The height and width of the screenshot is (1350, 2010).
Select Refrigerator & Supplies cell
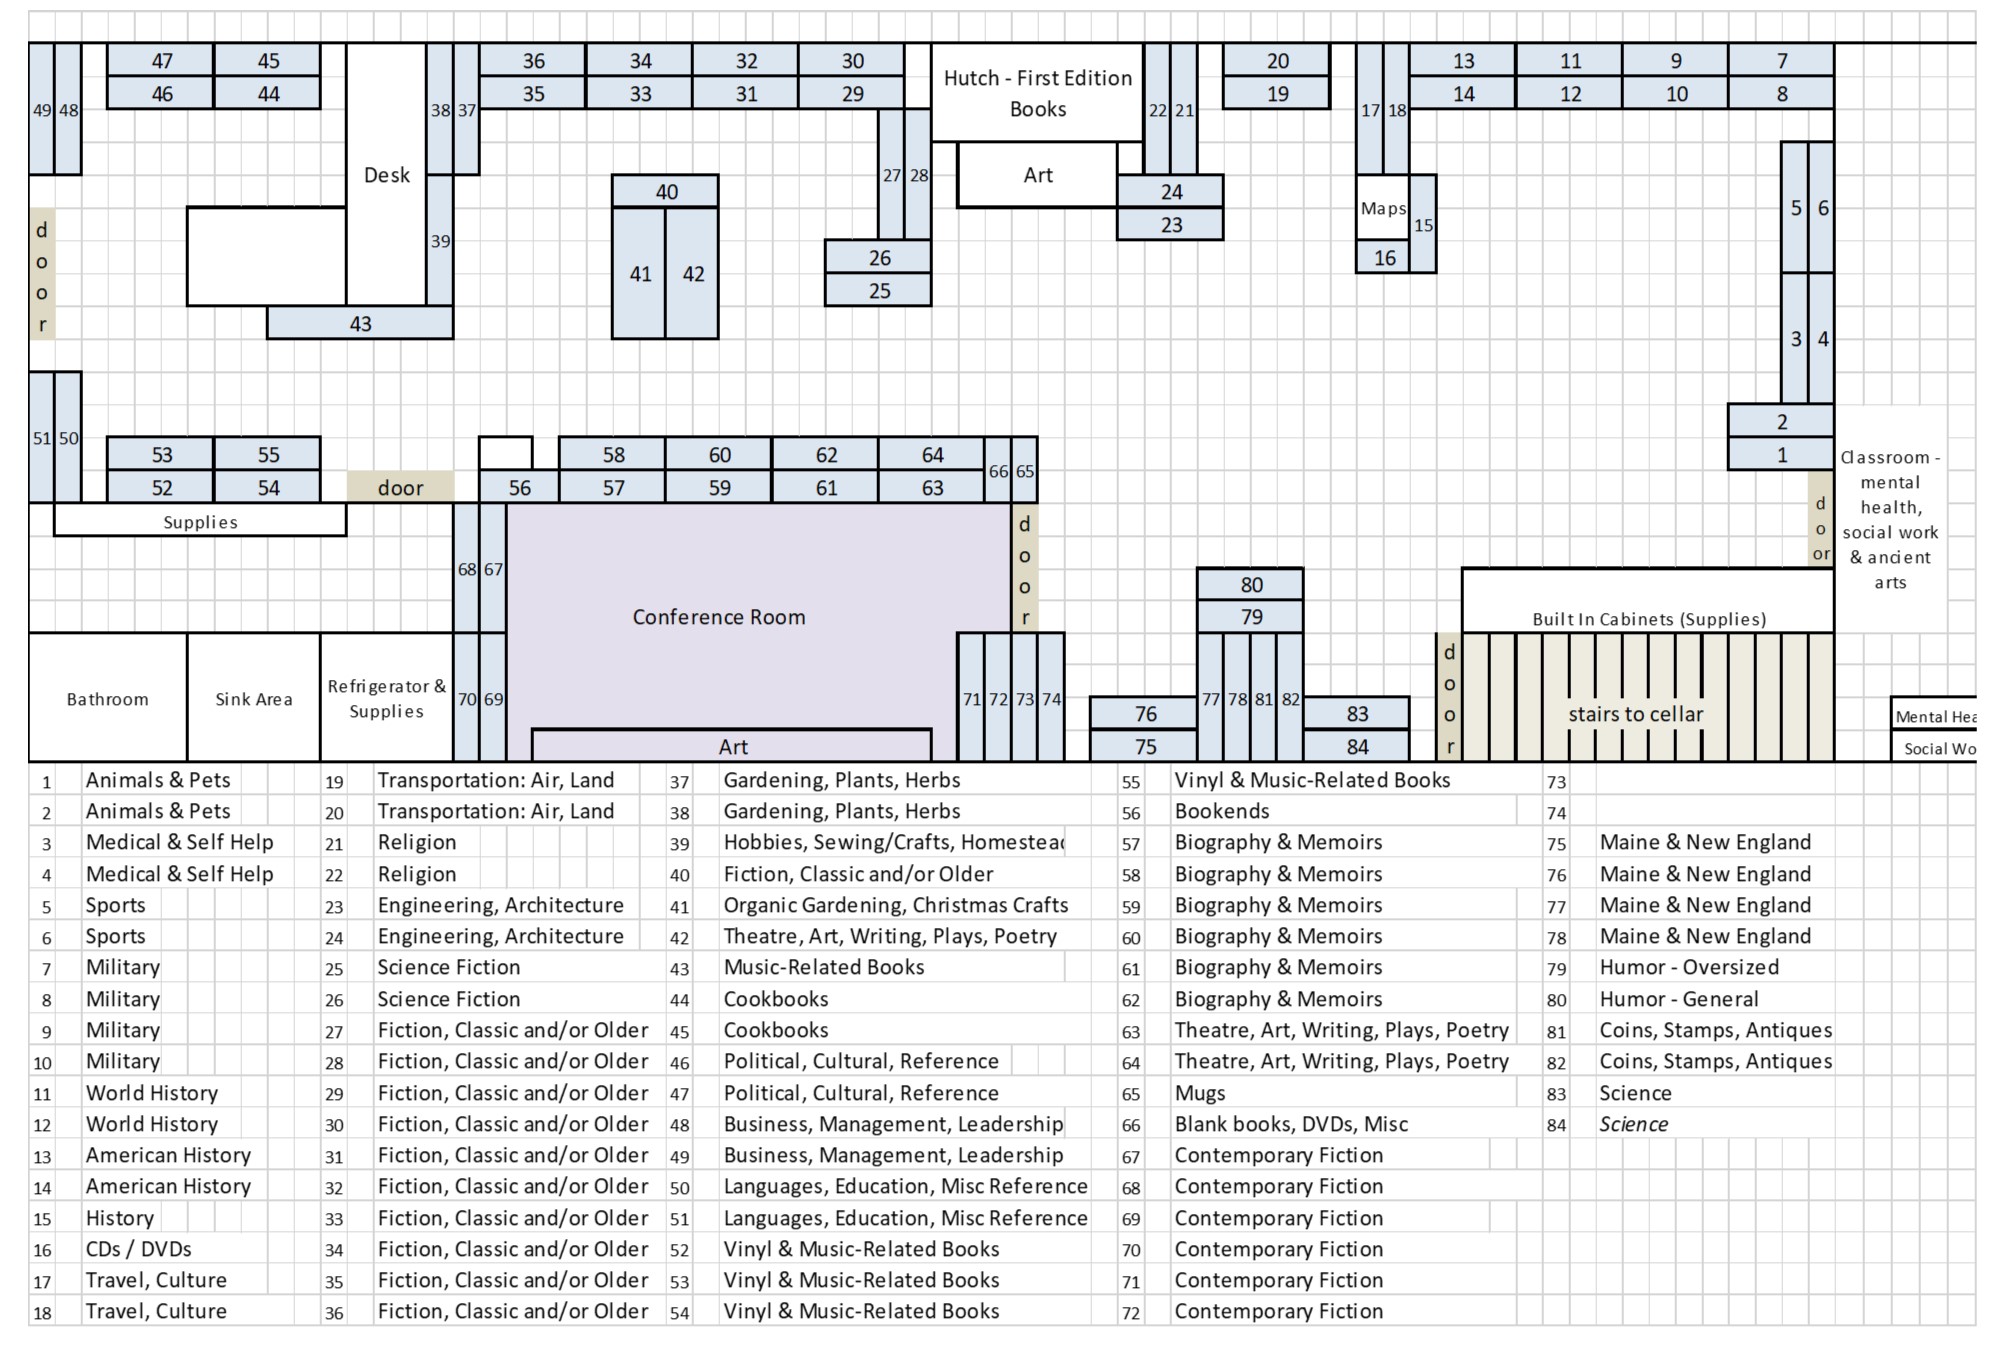(x=386, y=699)
